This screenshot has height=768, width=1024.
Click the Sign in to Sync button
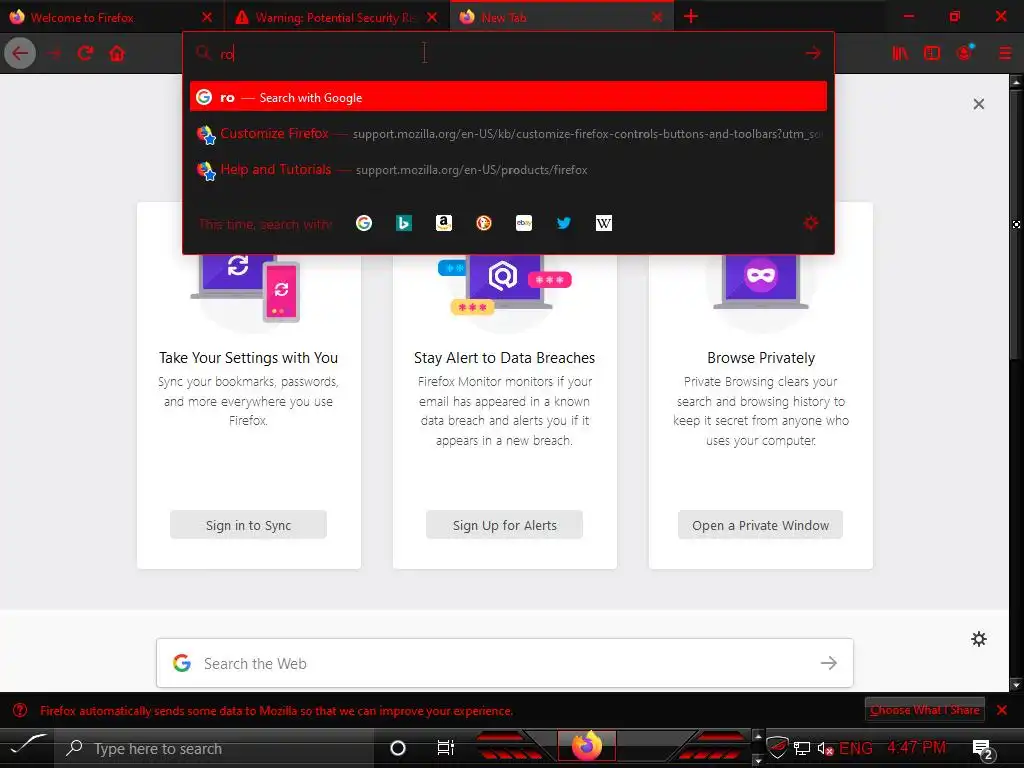[x=248, y=525]
